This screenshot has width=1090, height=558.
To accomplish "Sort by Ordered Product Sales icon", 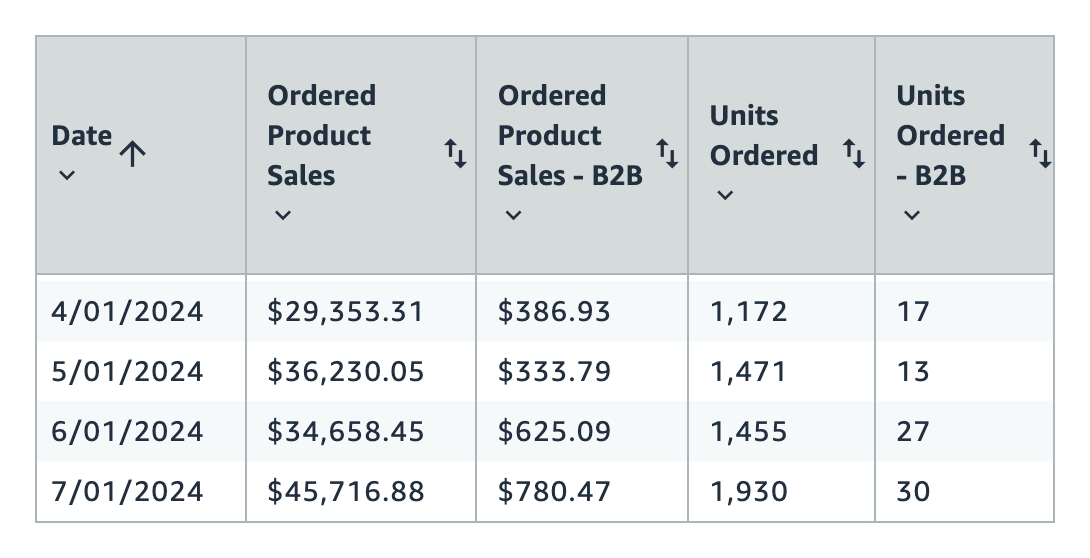I will pos(455,154).
